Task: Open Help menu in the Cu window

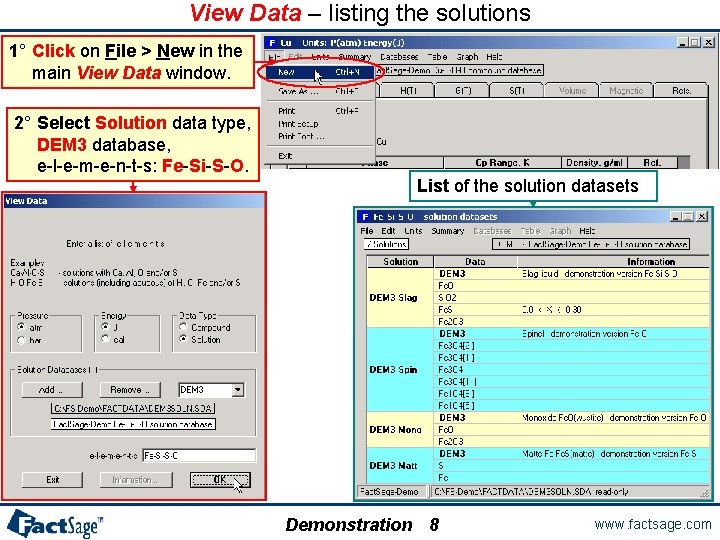Action: [x=494, y=57]
